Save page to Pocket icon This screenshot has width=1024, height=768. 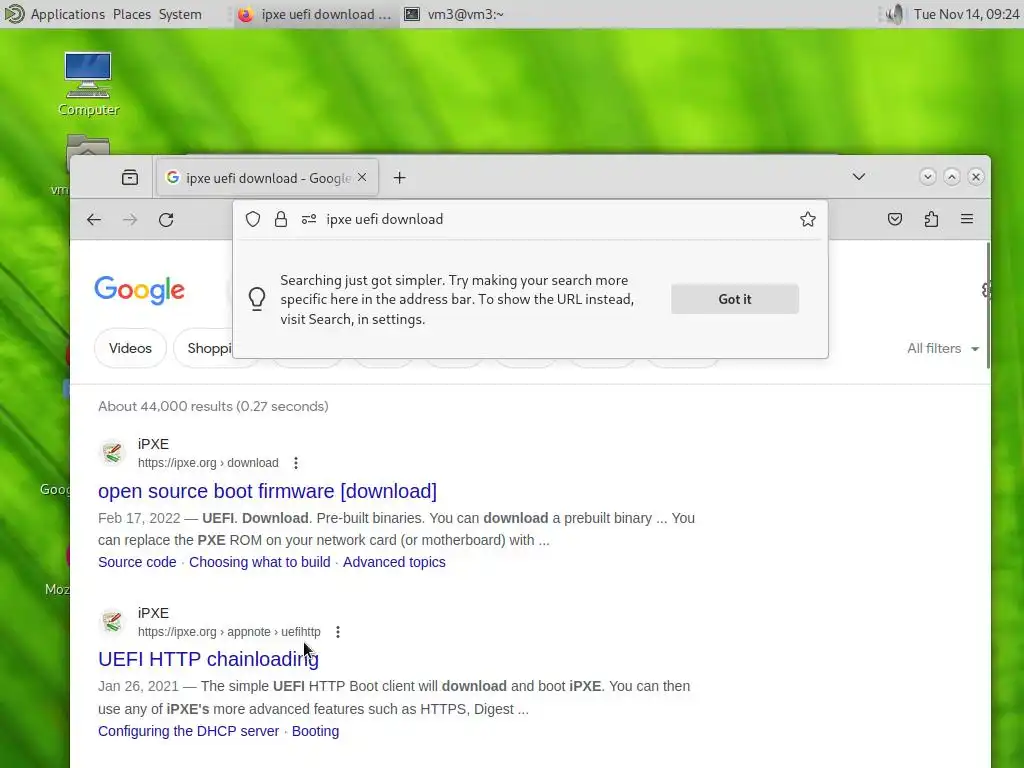tap(895, 219)
